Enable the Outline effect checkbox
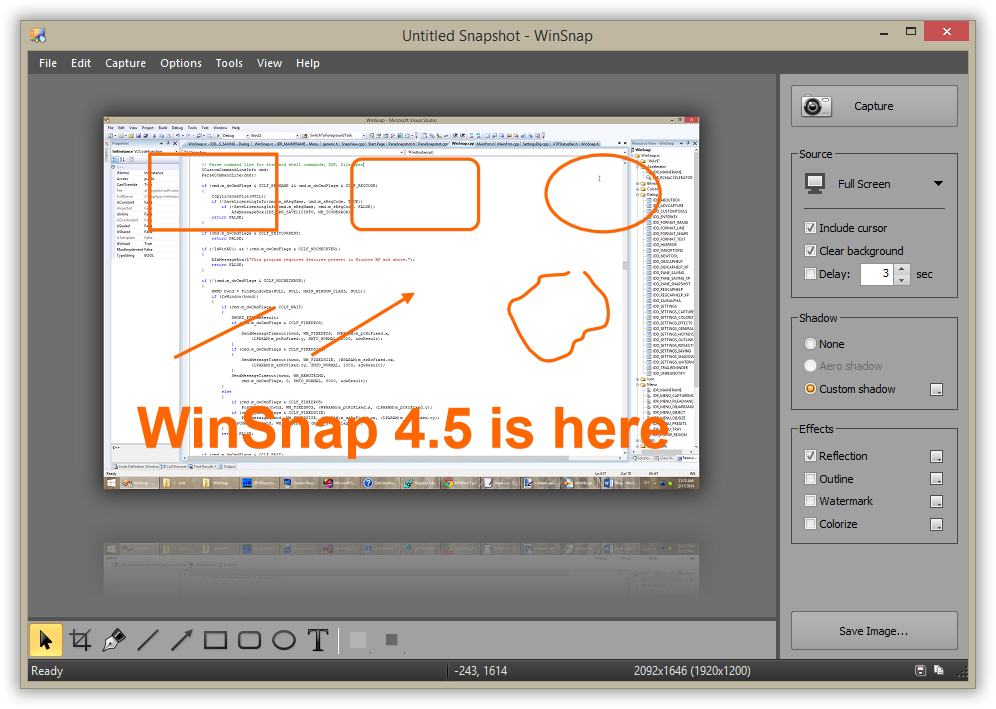 pos(811,478)
